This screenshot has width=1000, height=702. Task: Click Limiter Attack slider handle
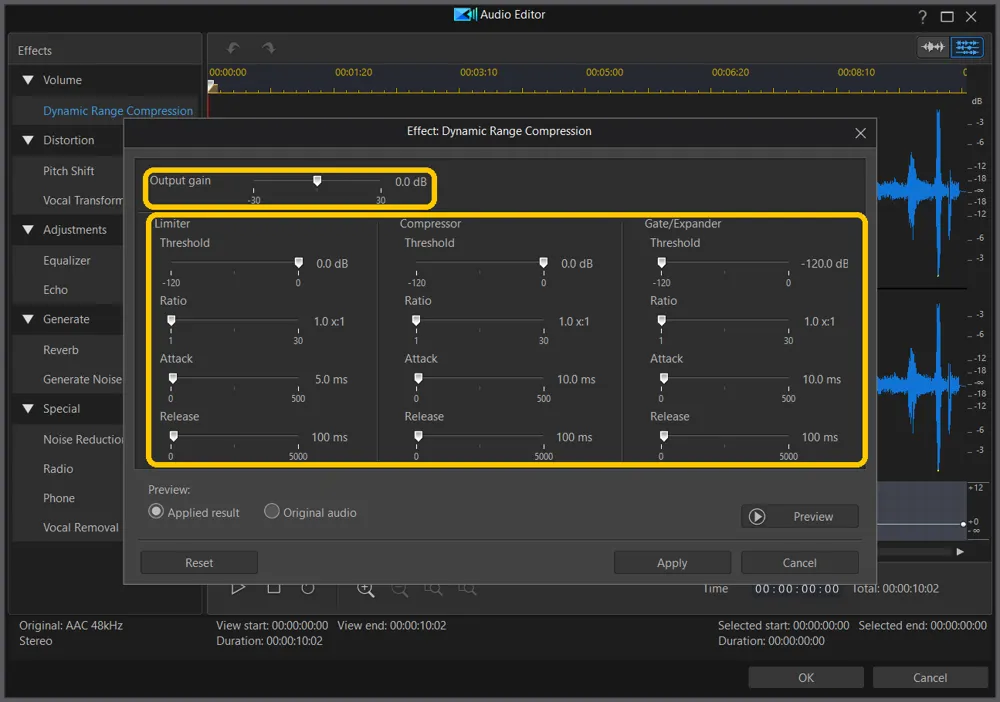pyautogui.click(x=173, y=378)
